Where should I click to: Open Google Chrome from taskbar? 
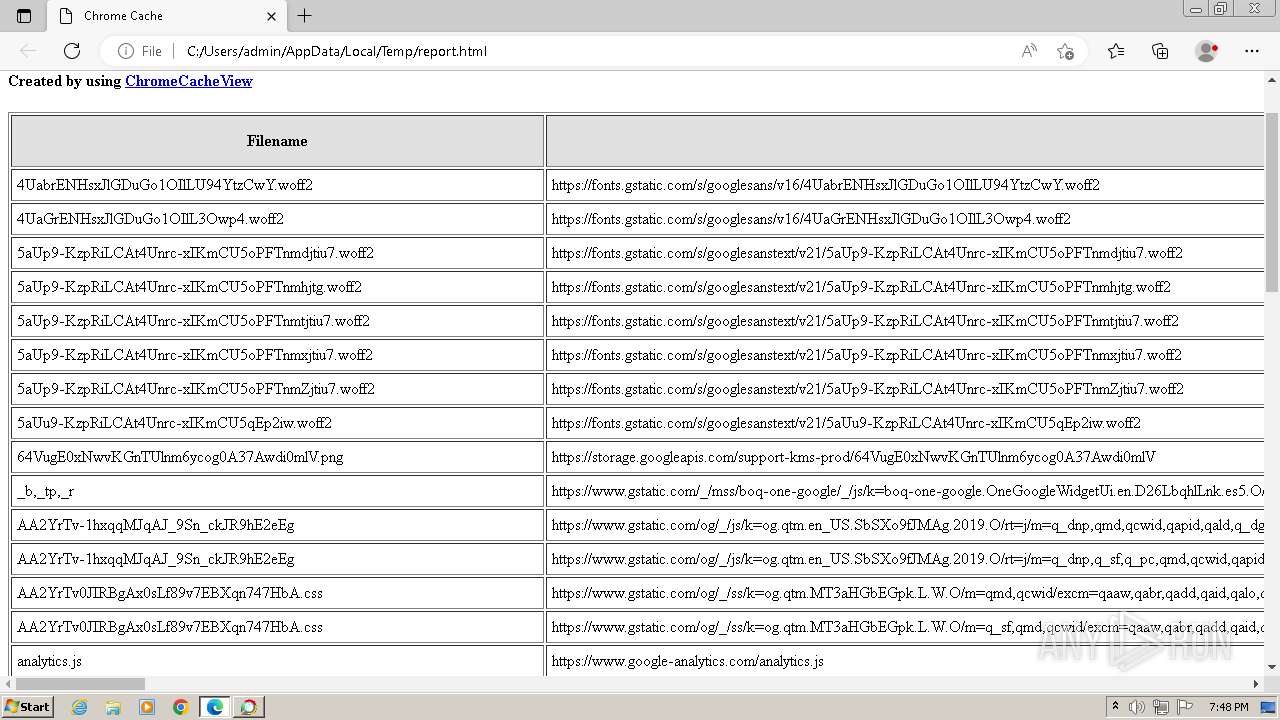[181, 707]
